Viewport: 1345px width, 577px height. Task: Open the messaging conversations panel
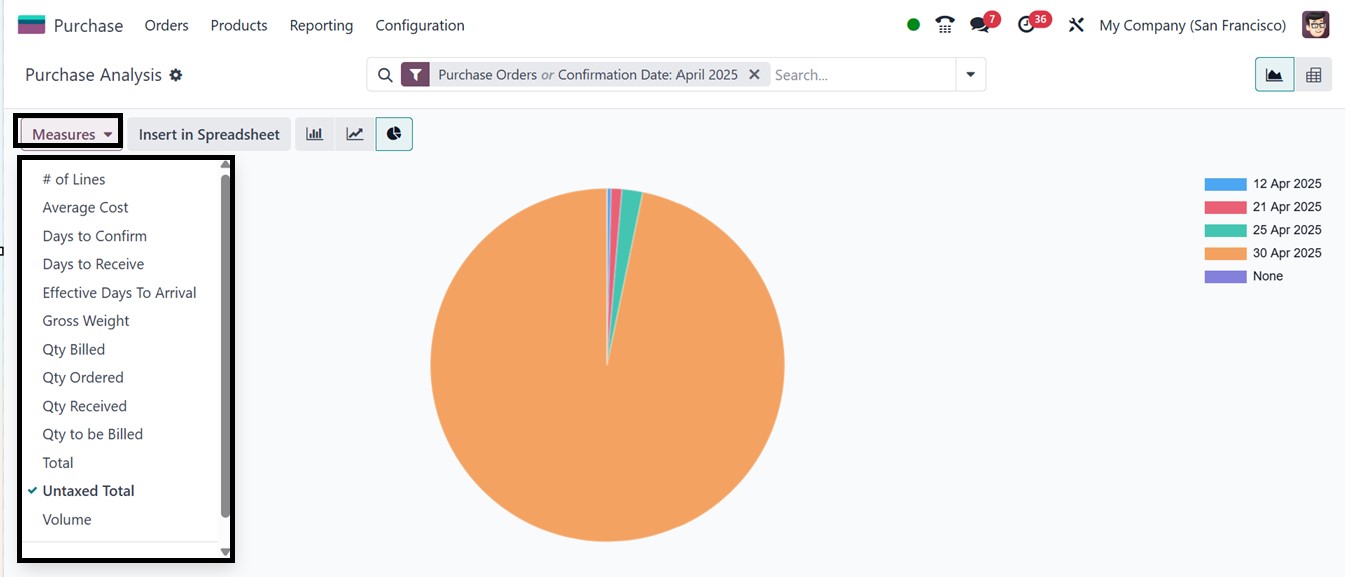[981, 23]
